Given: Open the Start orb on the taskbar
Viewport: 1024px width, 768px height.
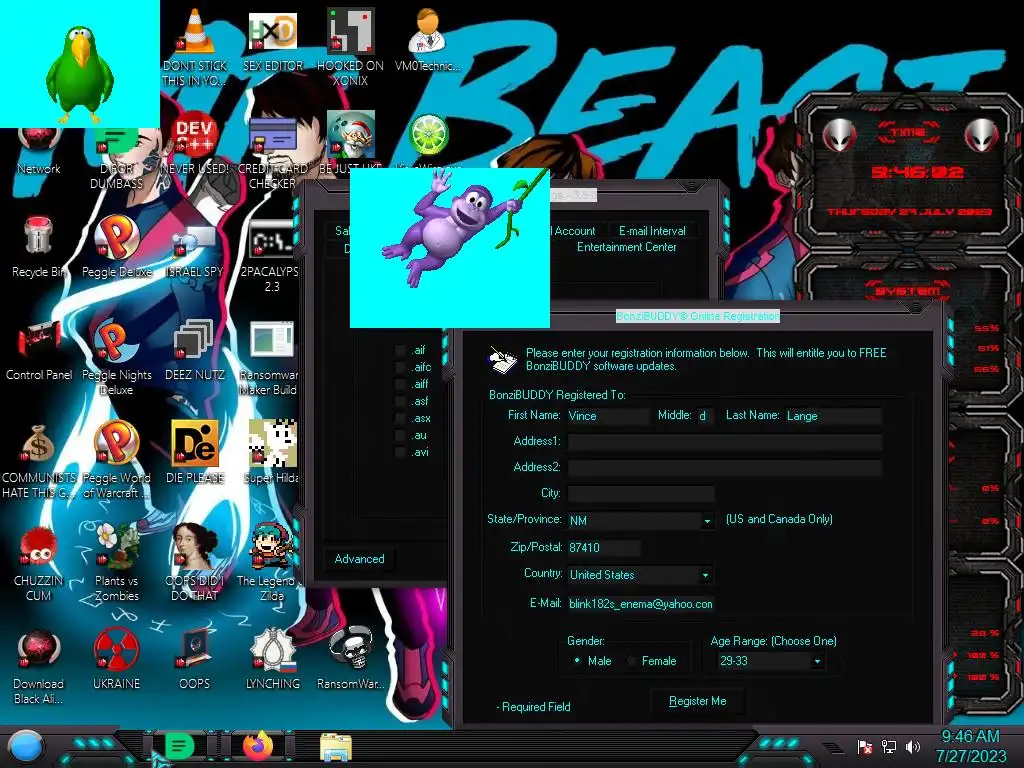Looking at the screenshot, I should [x=25, y=746].
